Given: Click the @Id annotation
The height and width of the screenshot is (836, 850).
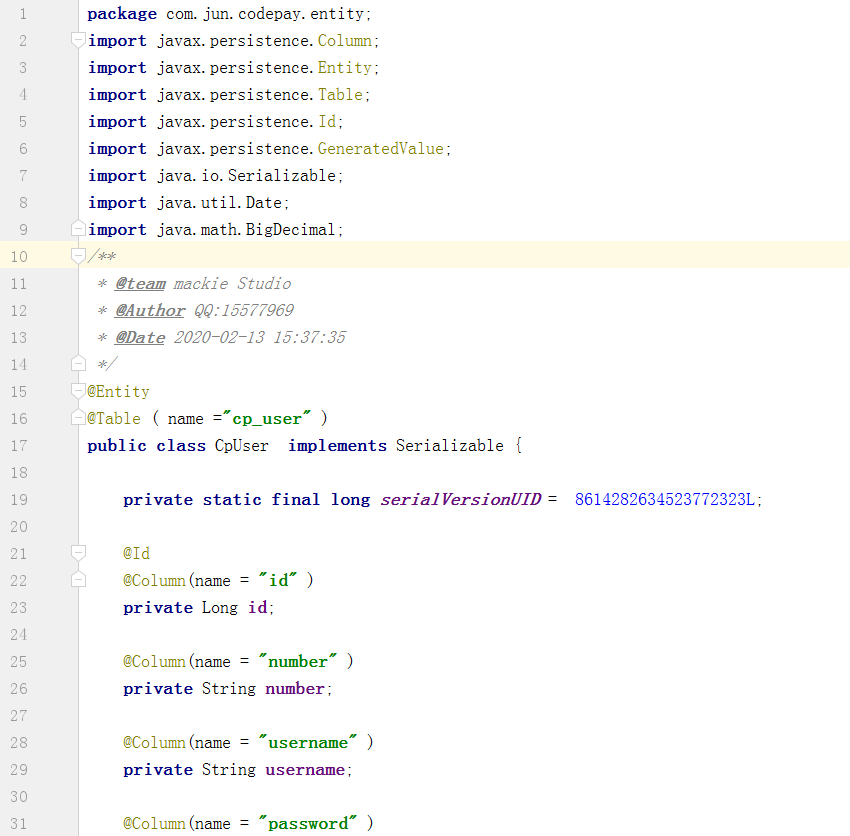Looking at the screenshot, I should tap(137, 554).
